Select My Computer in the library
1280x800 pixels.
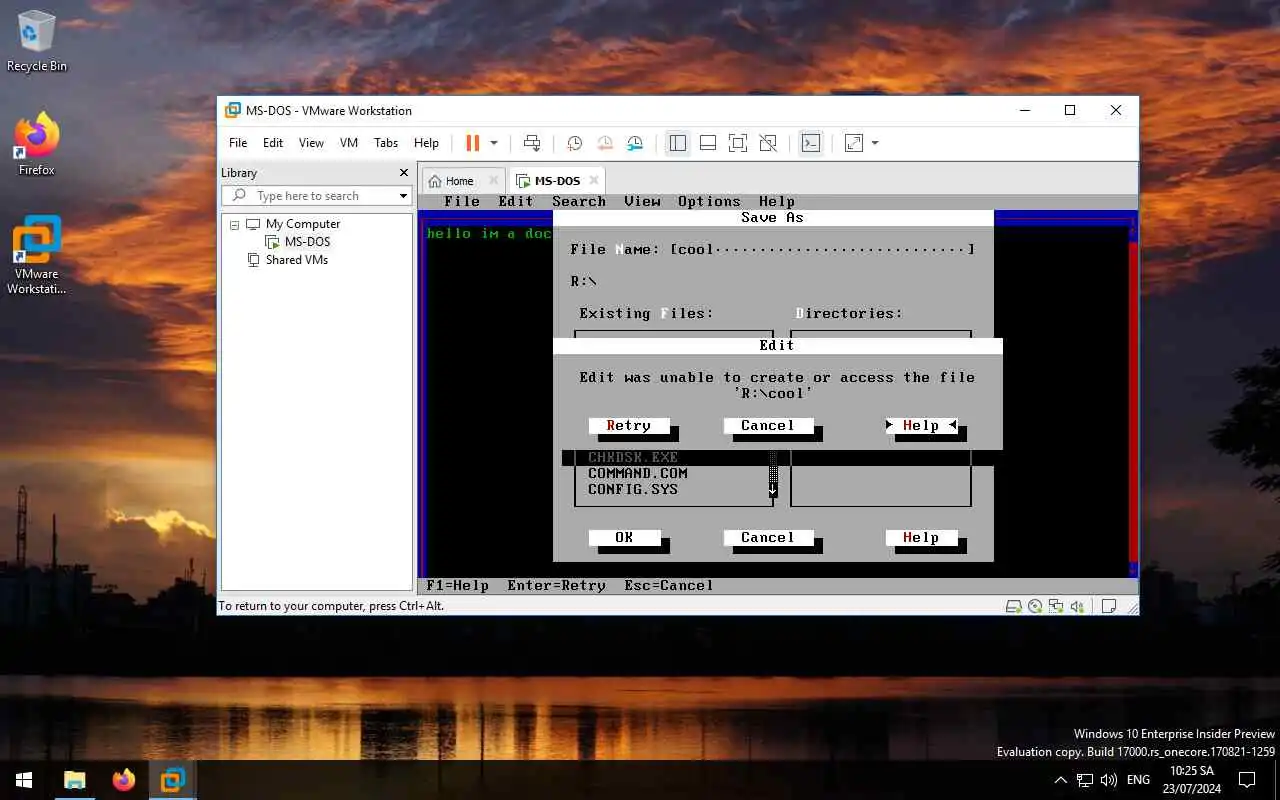pos(303,224)
